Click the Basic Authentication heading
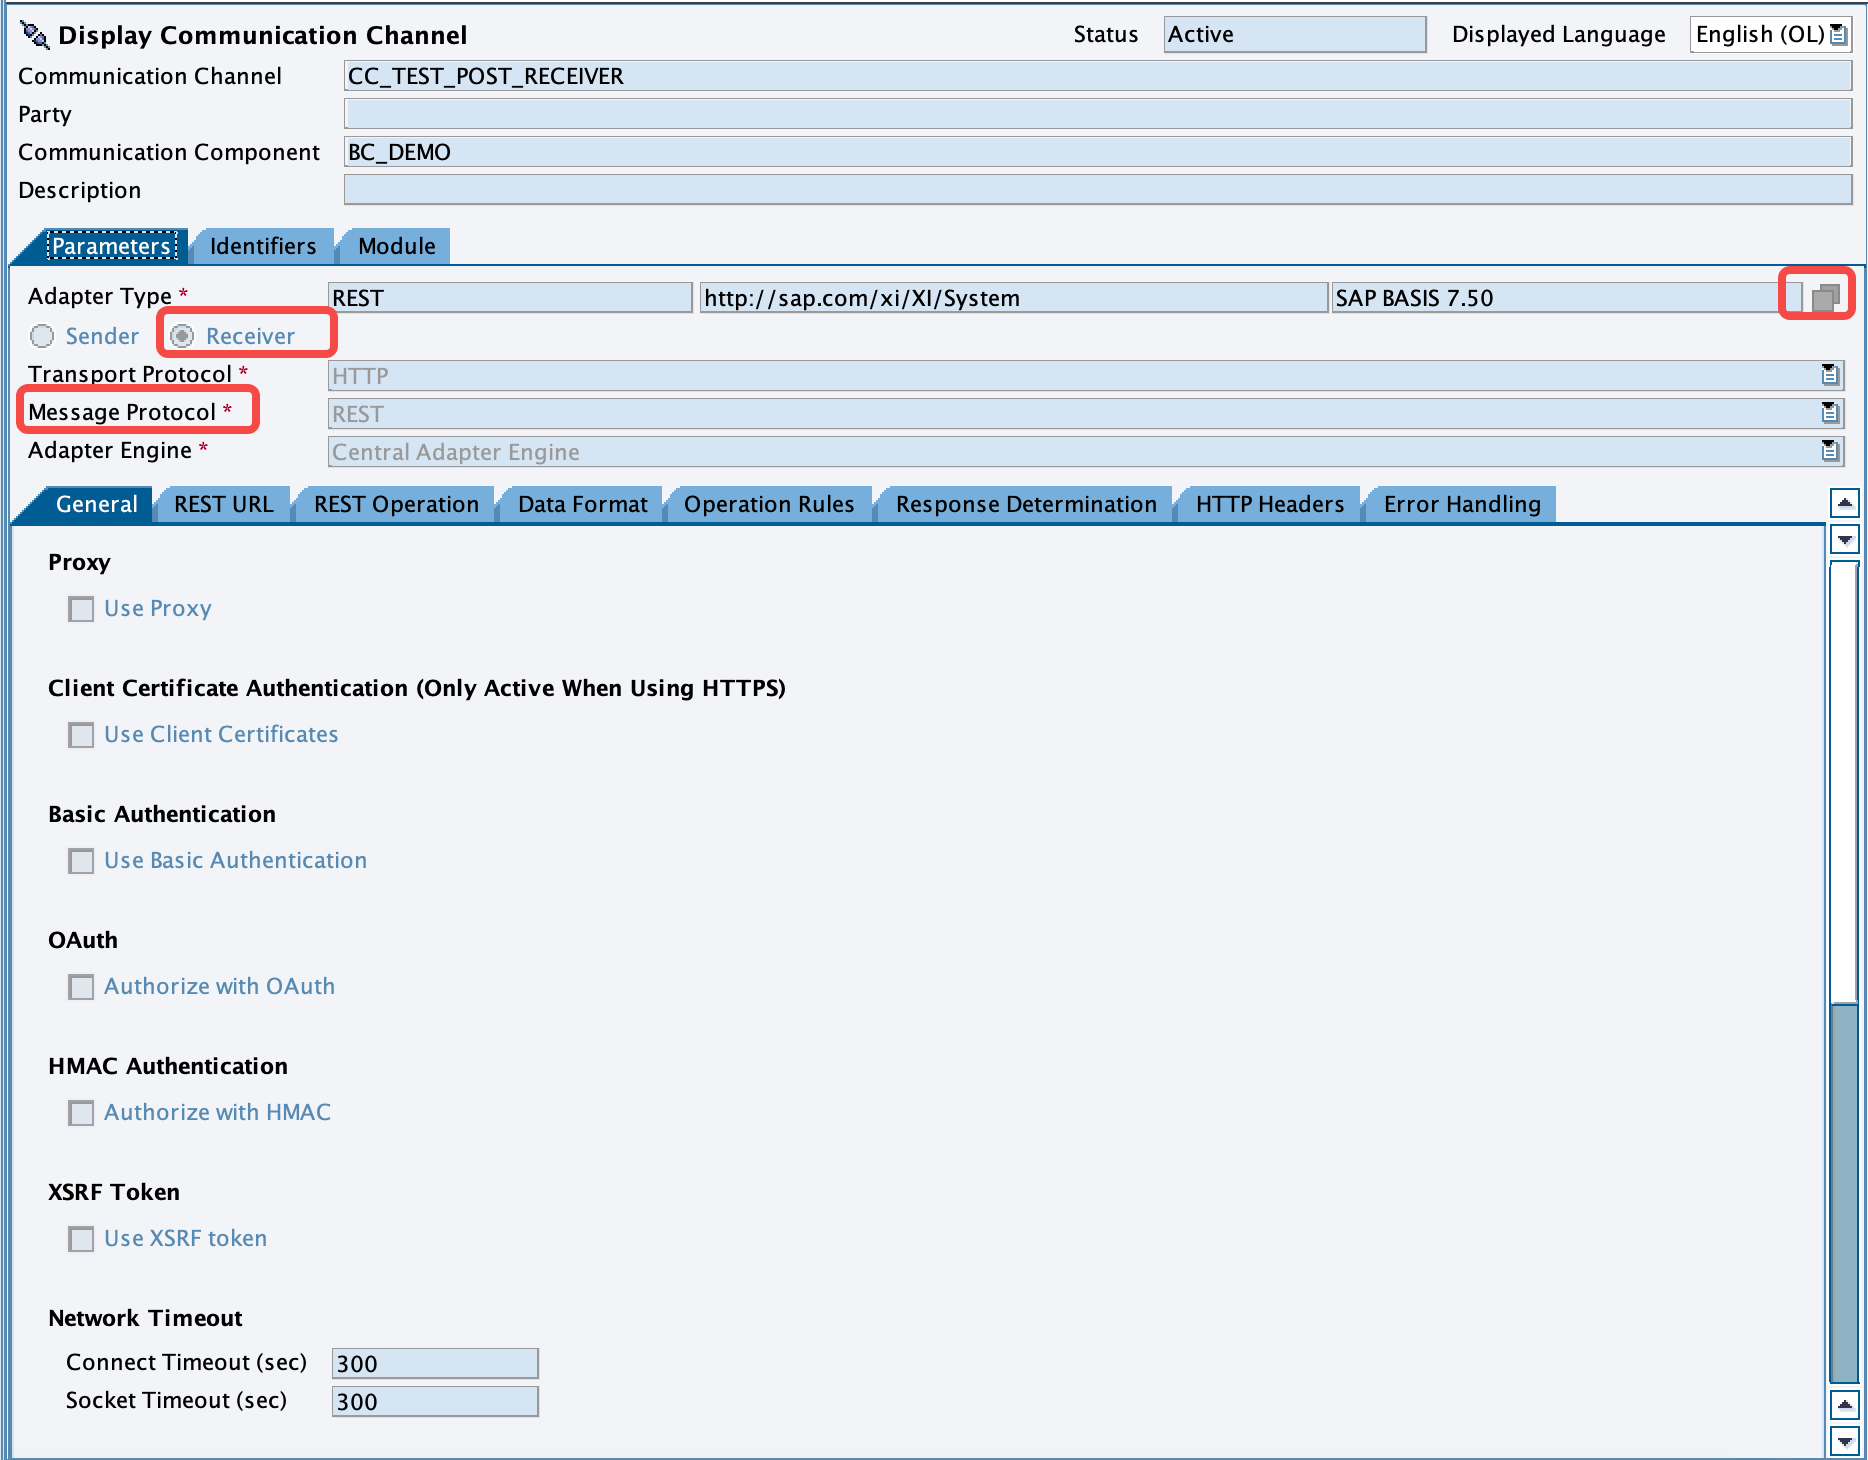1868x1460 pixels. coord(162,814)
